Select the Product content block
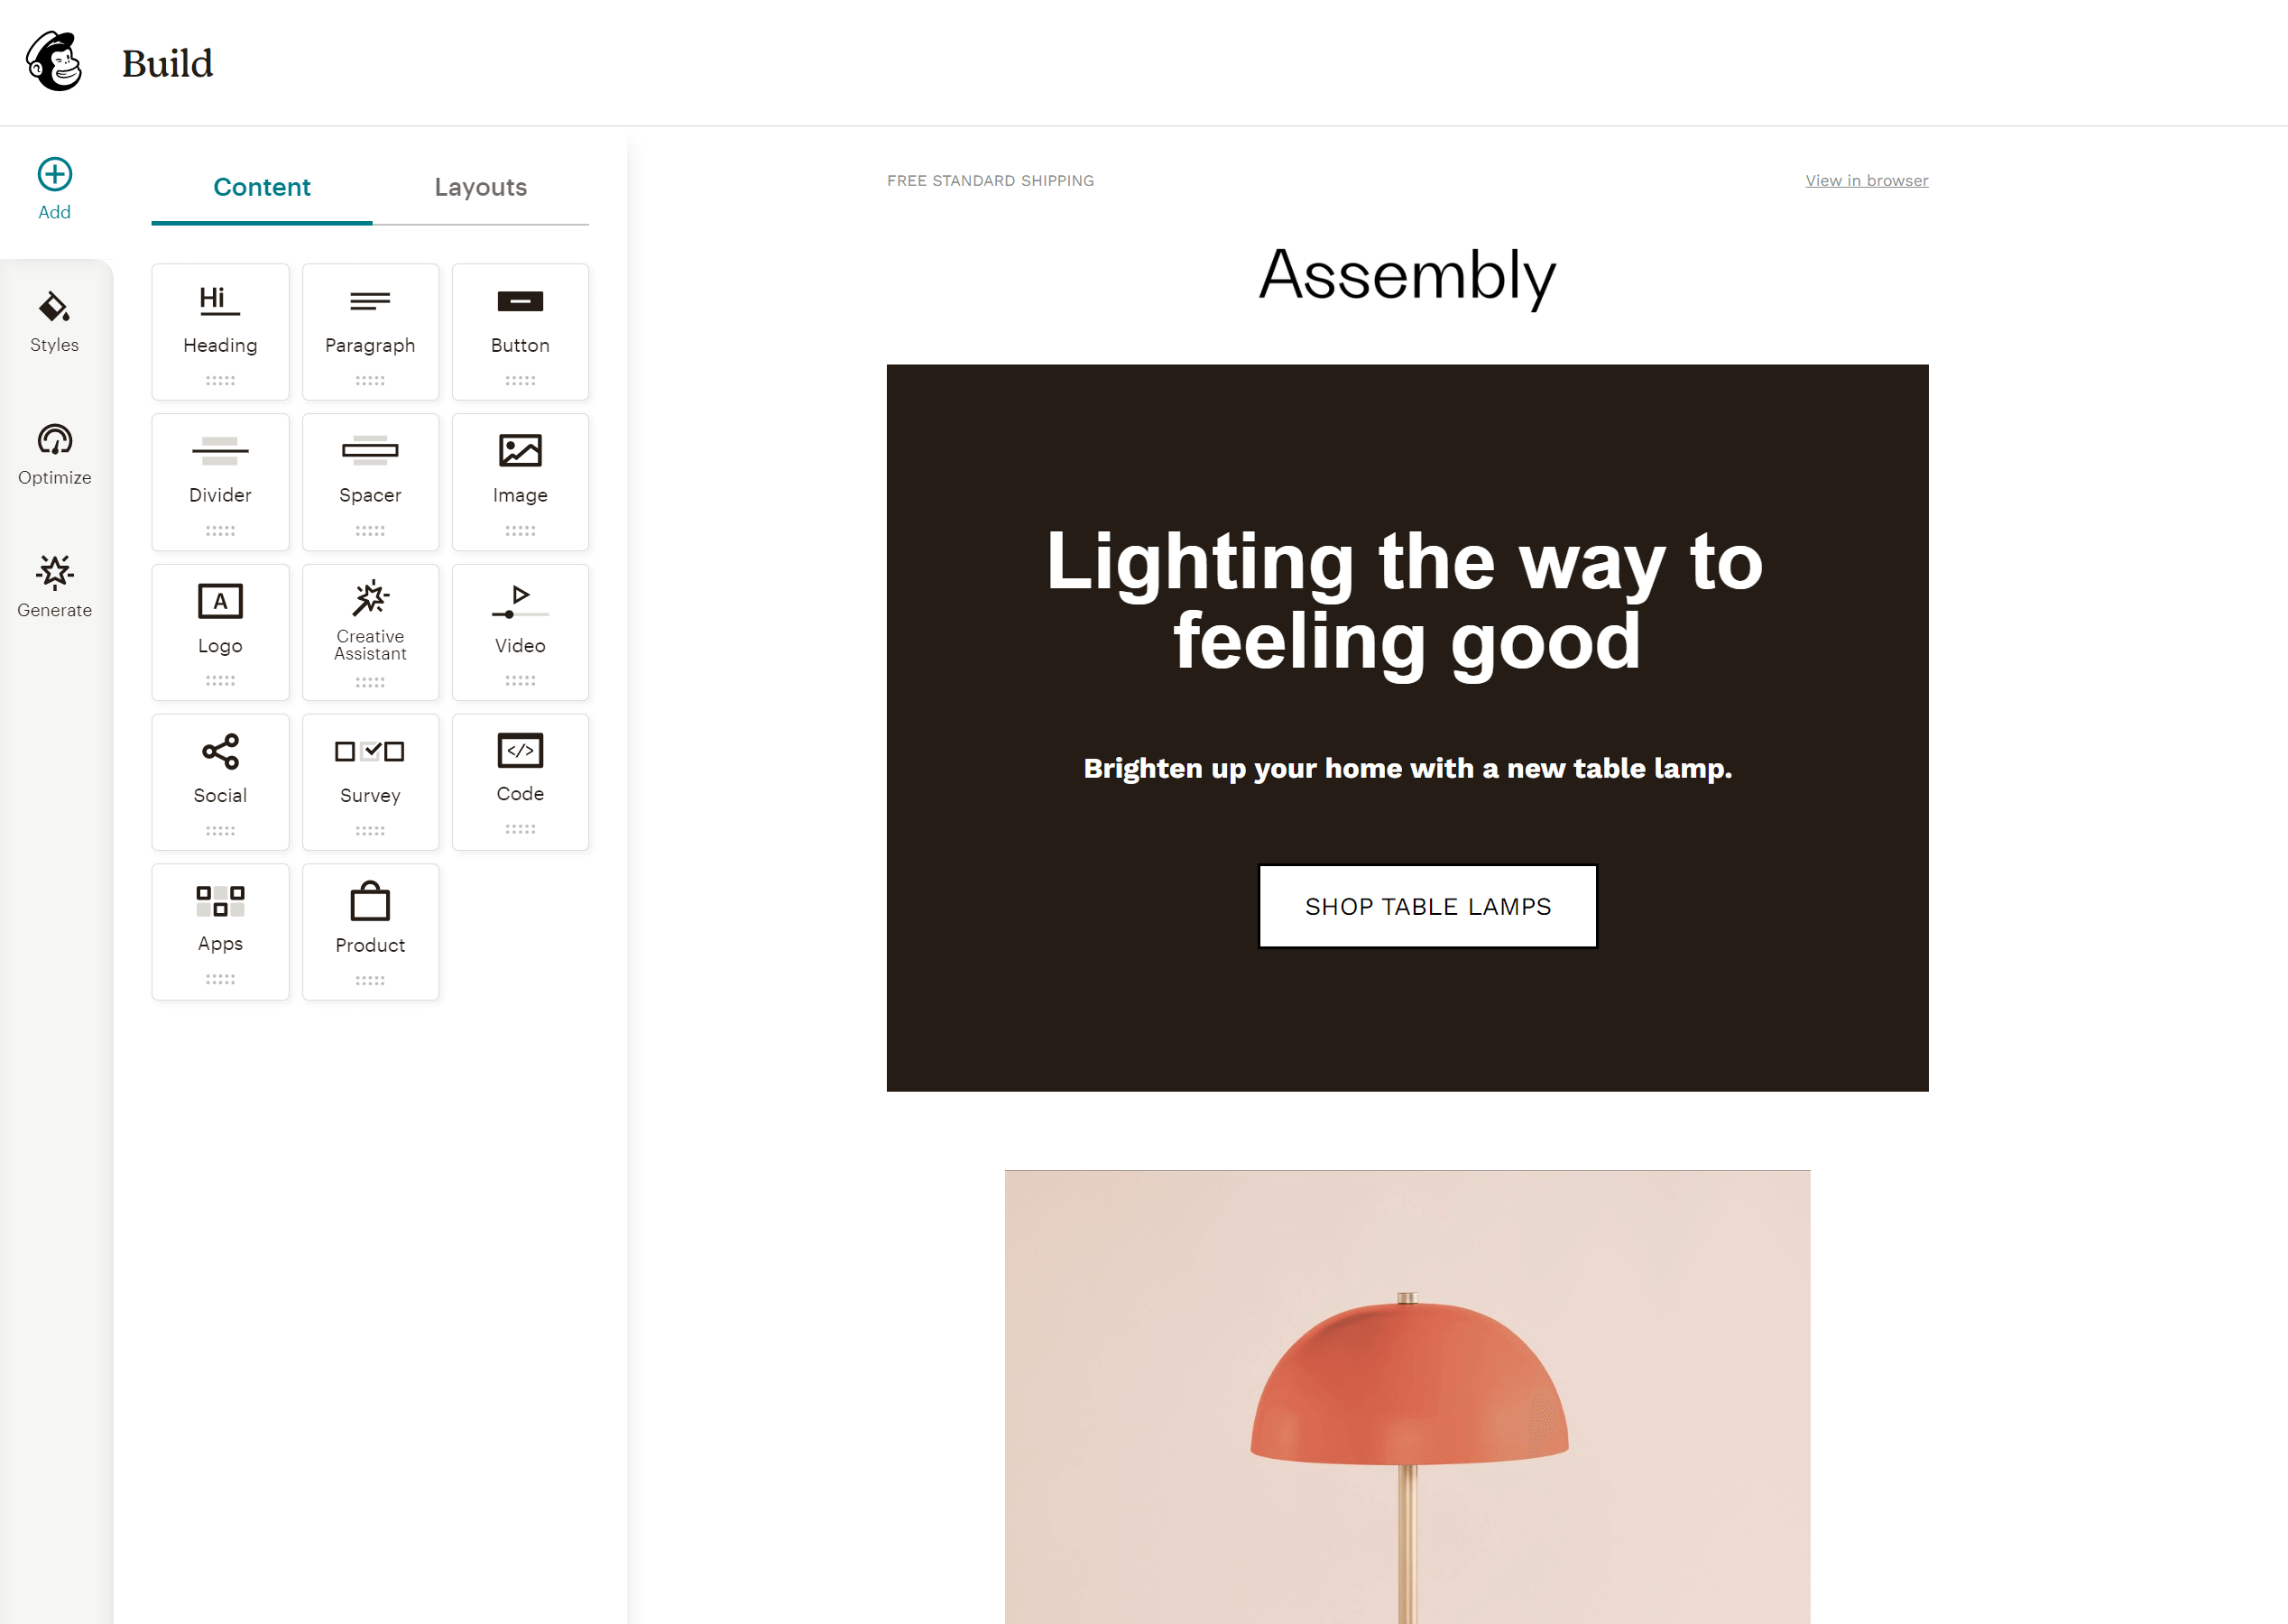This screenshot has height=1624, width=2288. [x=369, y=930]
